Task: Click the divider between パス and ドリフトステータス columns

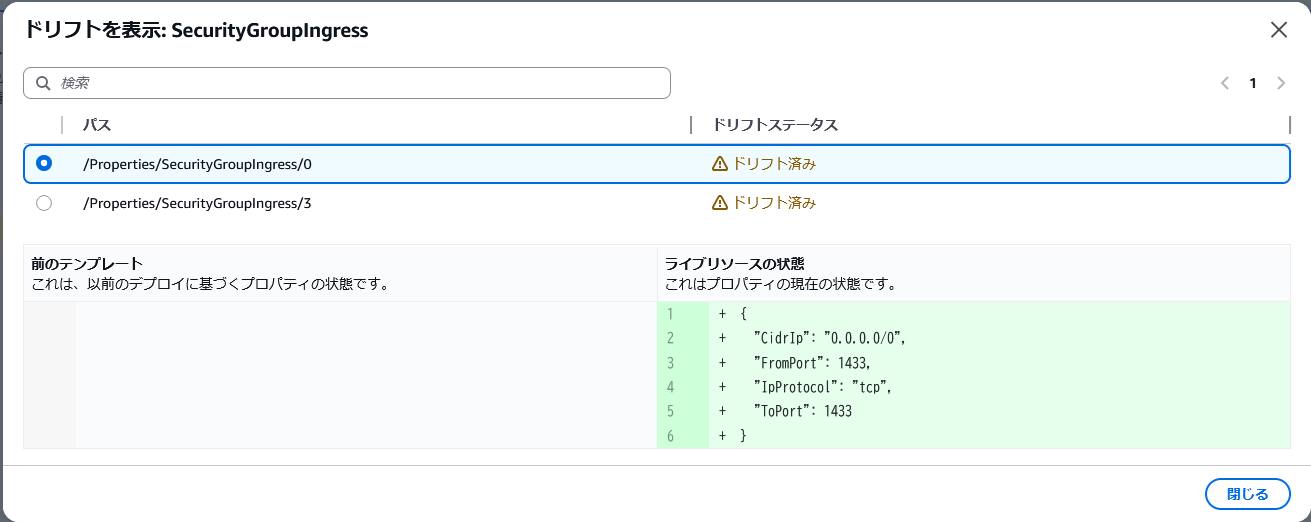Action: pyautogui.click(x=691, y=125)
